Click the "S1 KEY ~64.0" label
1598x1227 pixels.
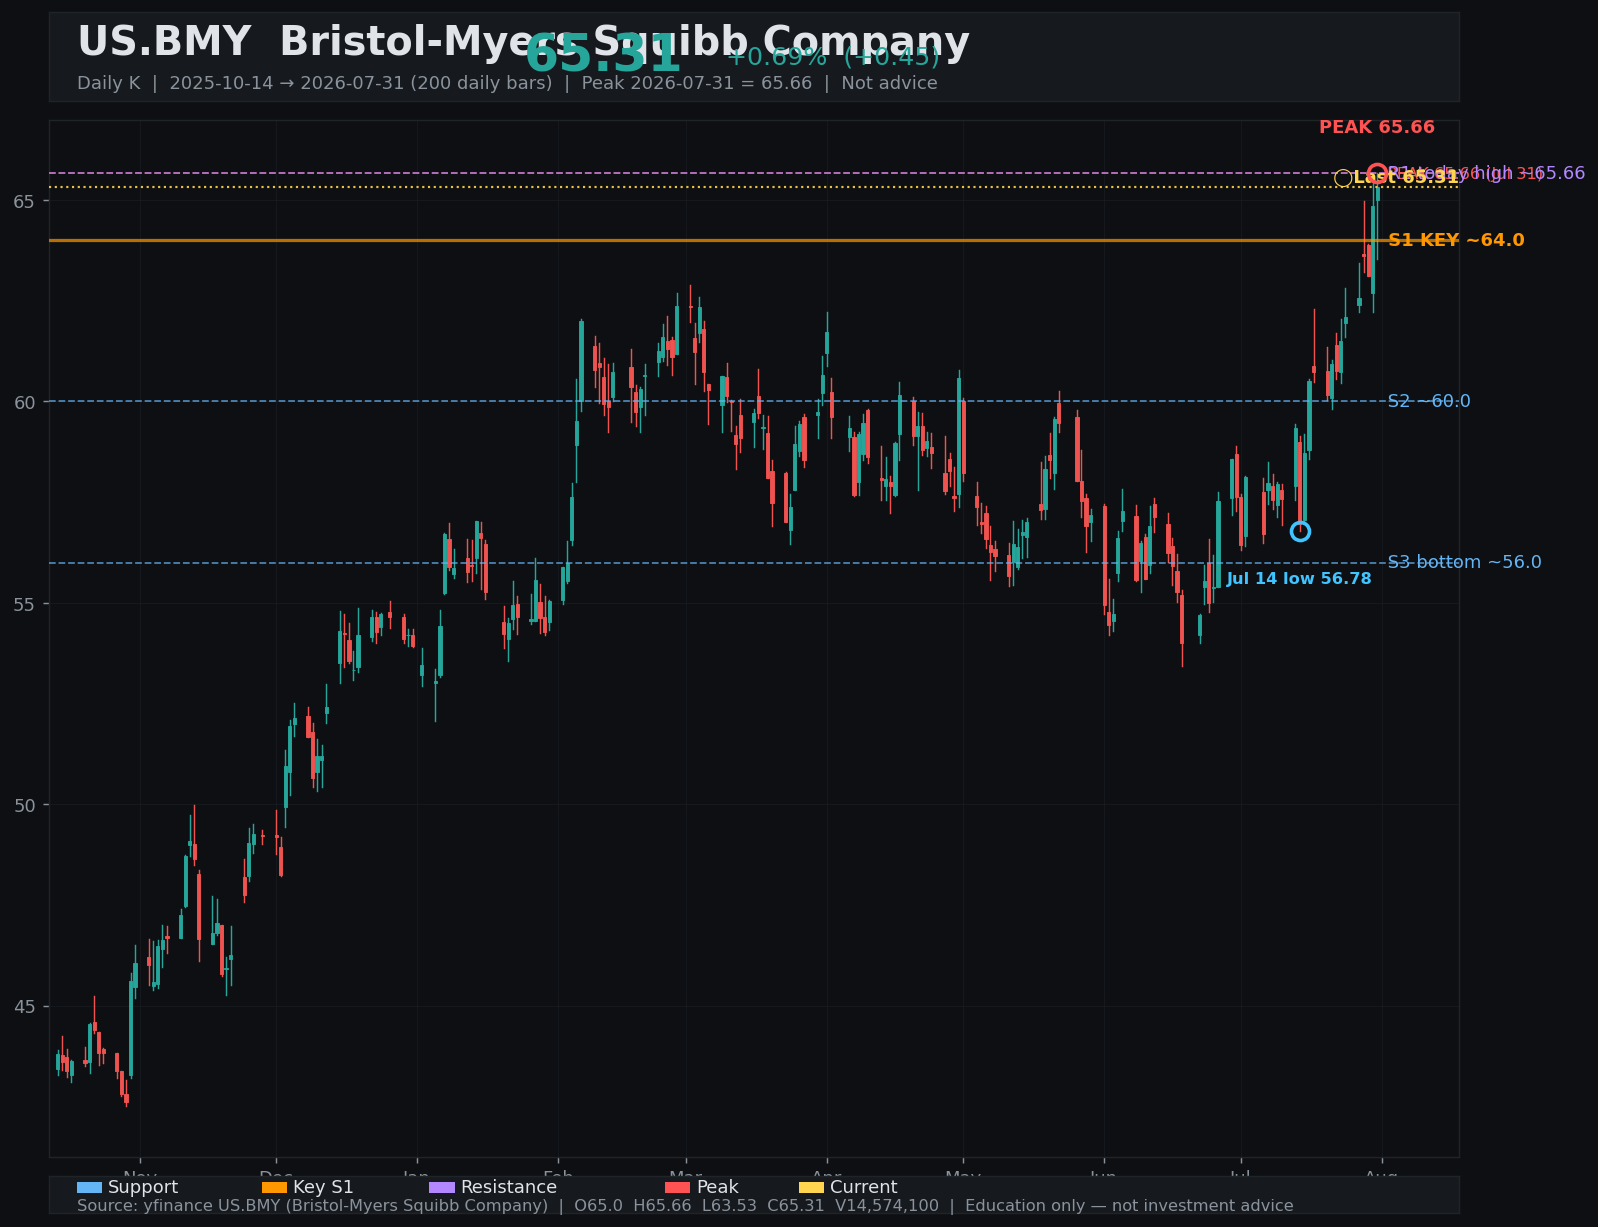tap(1456, 240)
